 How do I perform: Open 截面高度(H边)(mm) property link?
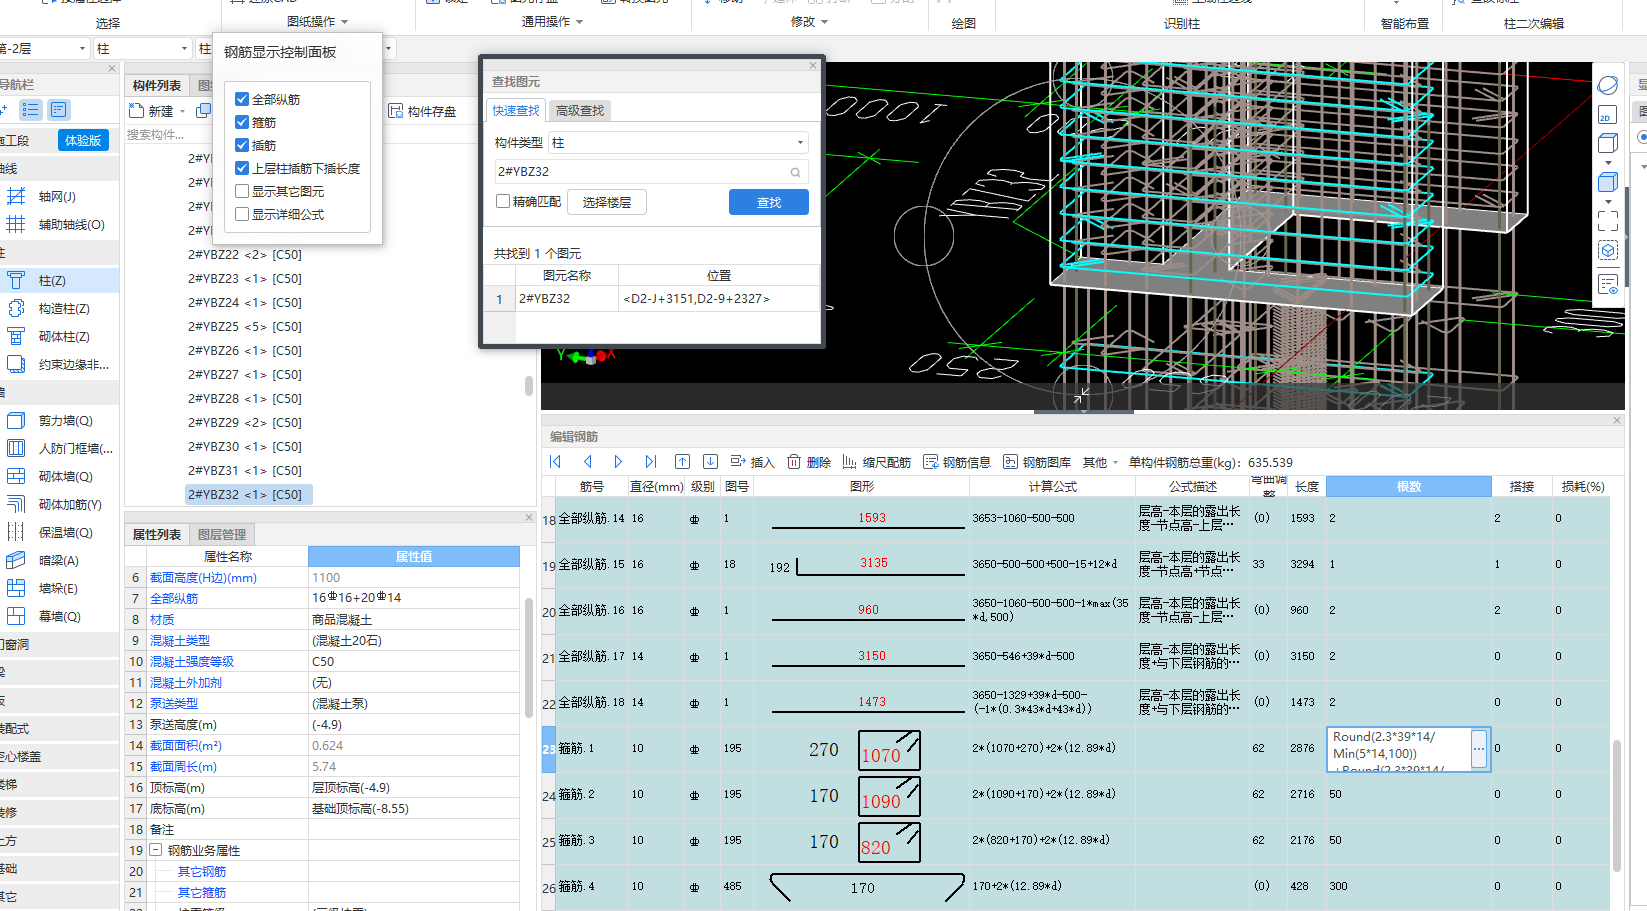(203, 577)
